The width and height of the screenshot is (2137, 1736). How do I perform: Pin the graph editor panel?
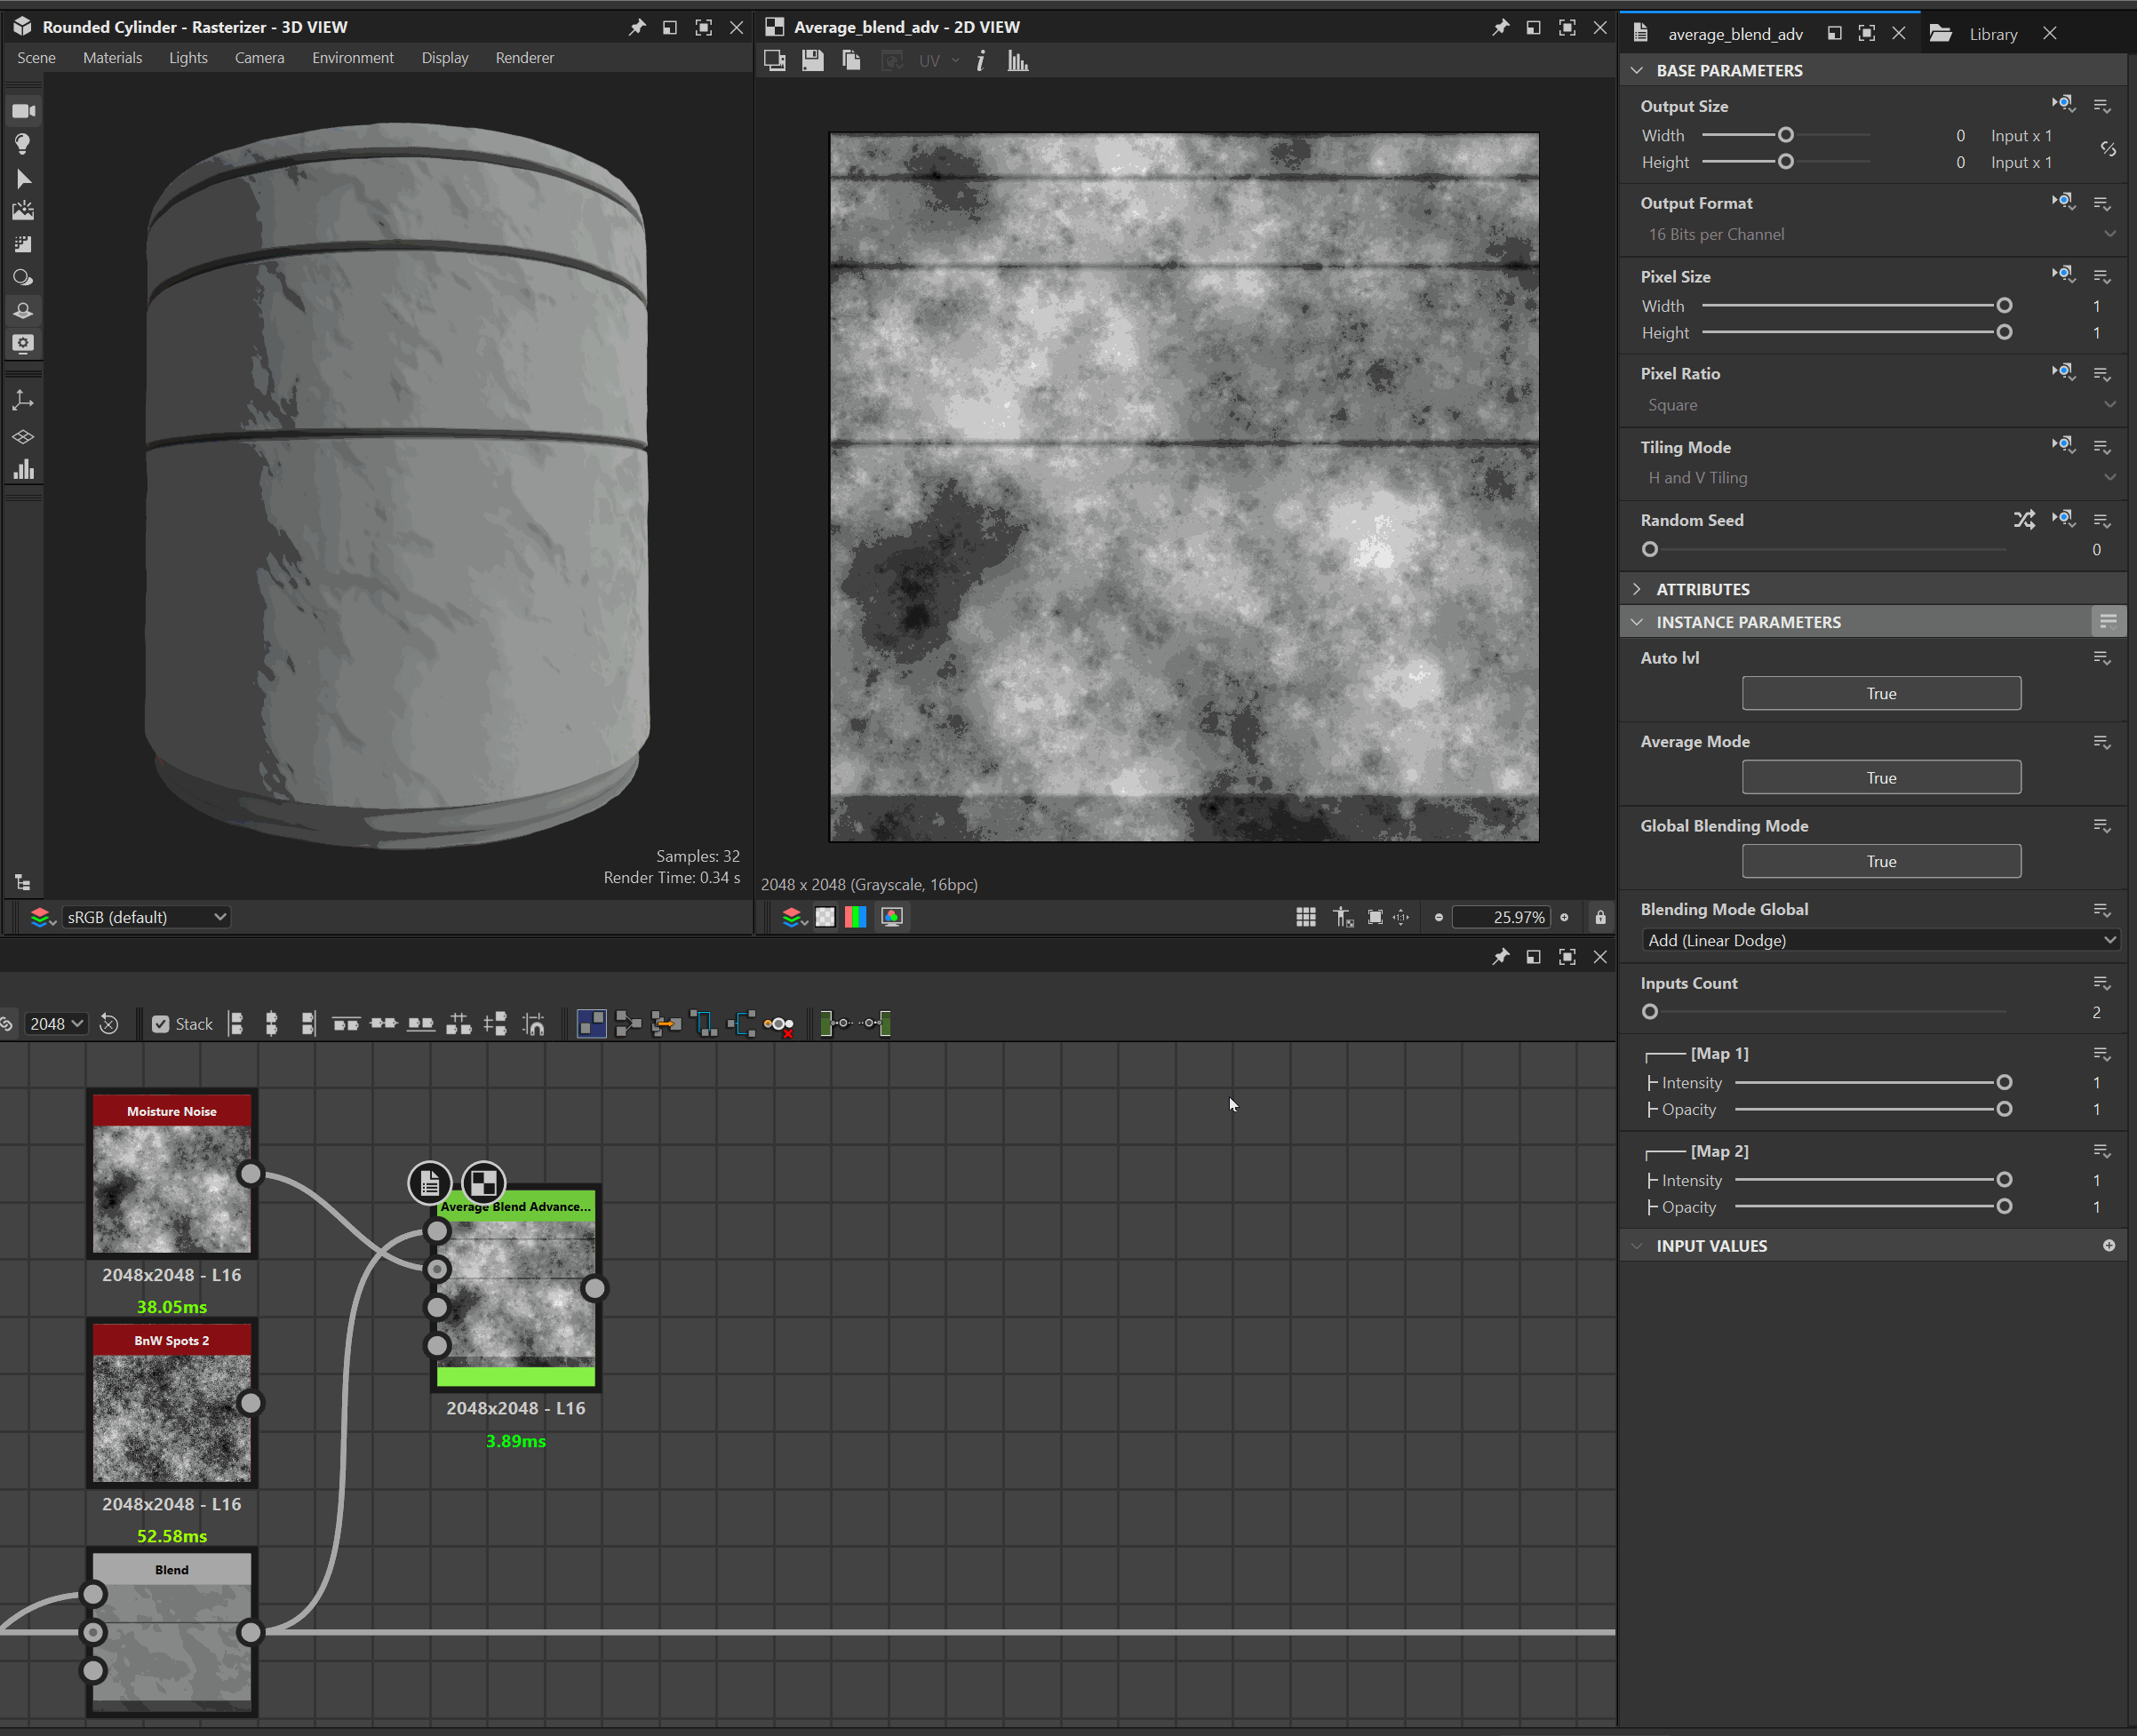(1500, 957)
